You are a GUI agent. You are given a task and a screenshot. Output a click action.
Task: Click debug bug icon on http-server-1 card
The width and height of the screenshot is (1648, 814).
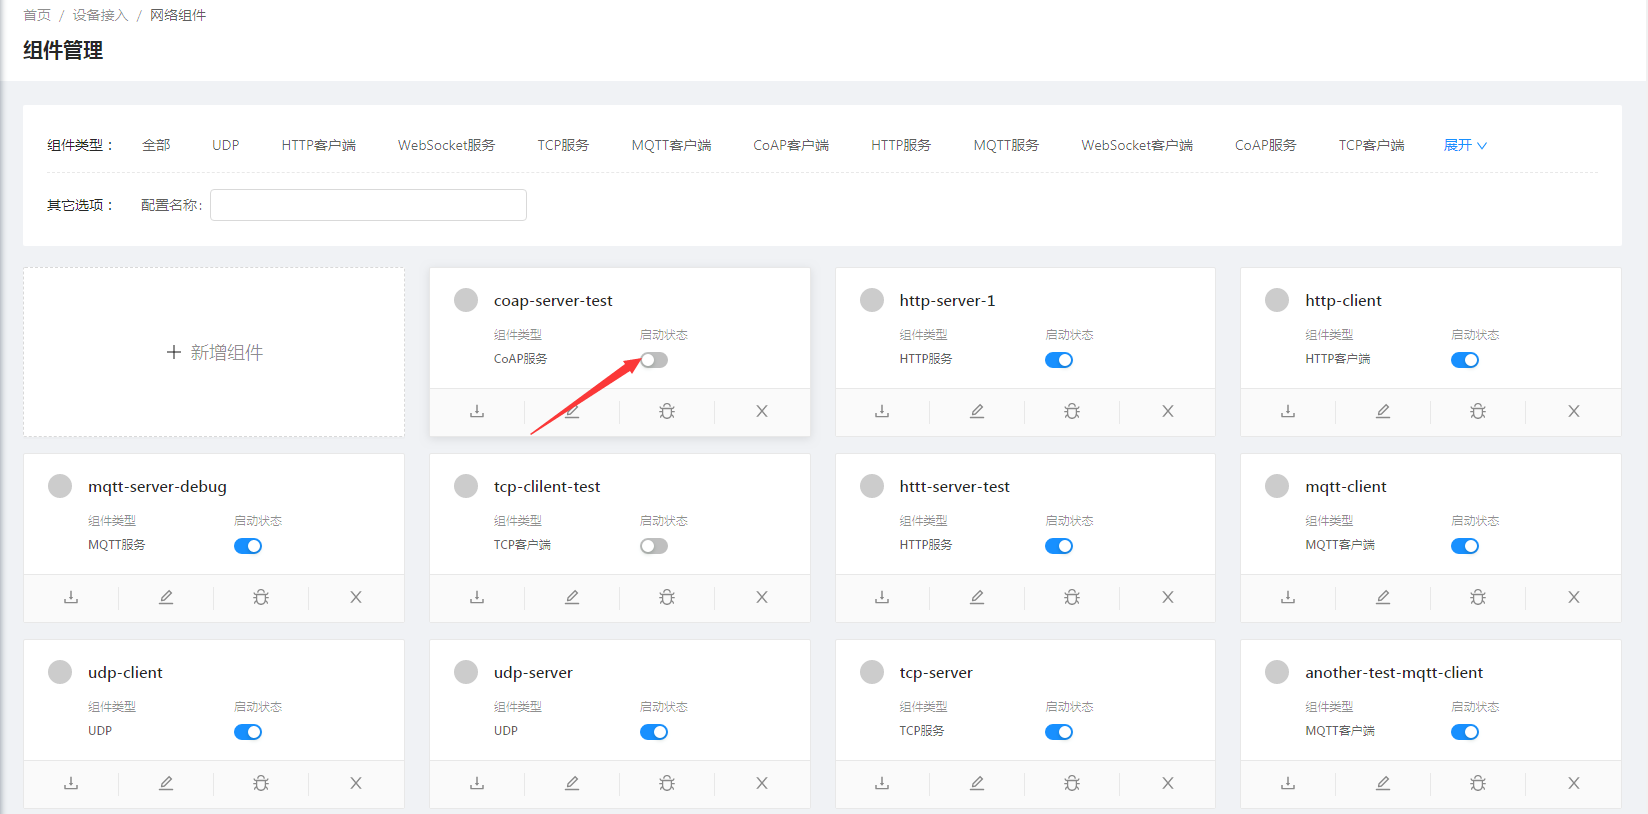1072,411
